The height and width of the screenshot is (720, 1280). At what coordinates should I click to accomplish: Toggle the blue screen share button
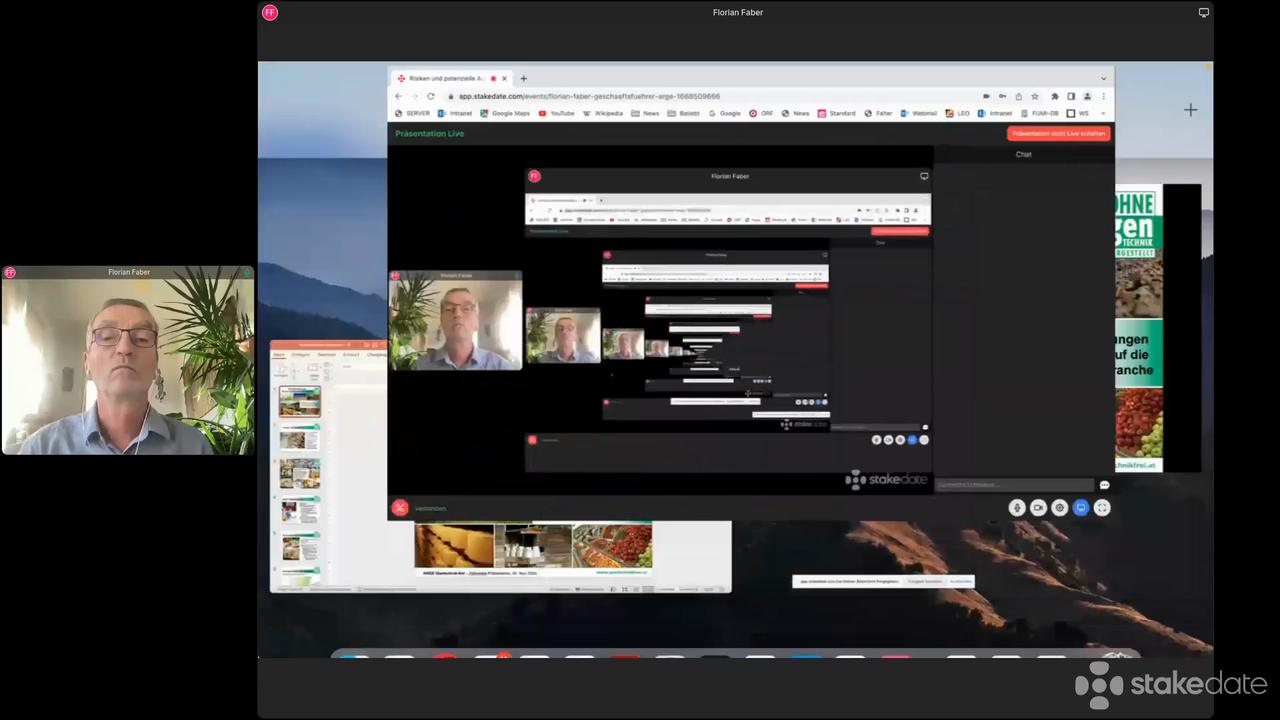pos(1081,508)
